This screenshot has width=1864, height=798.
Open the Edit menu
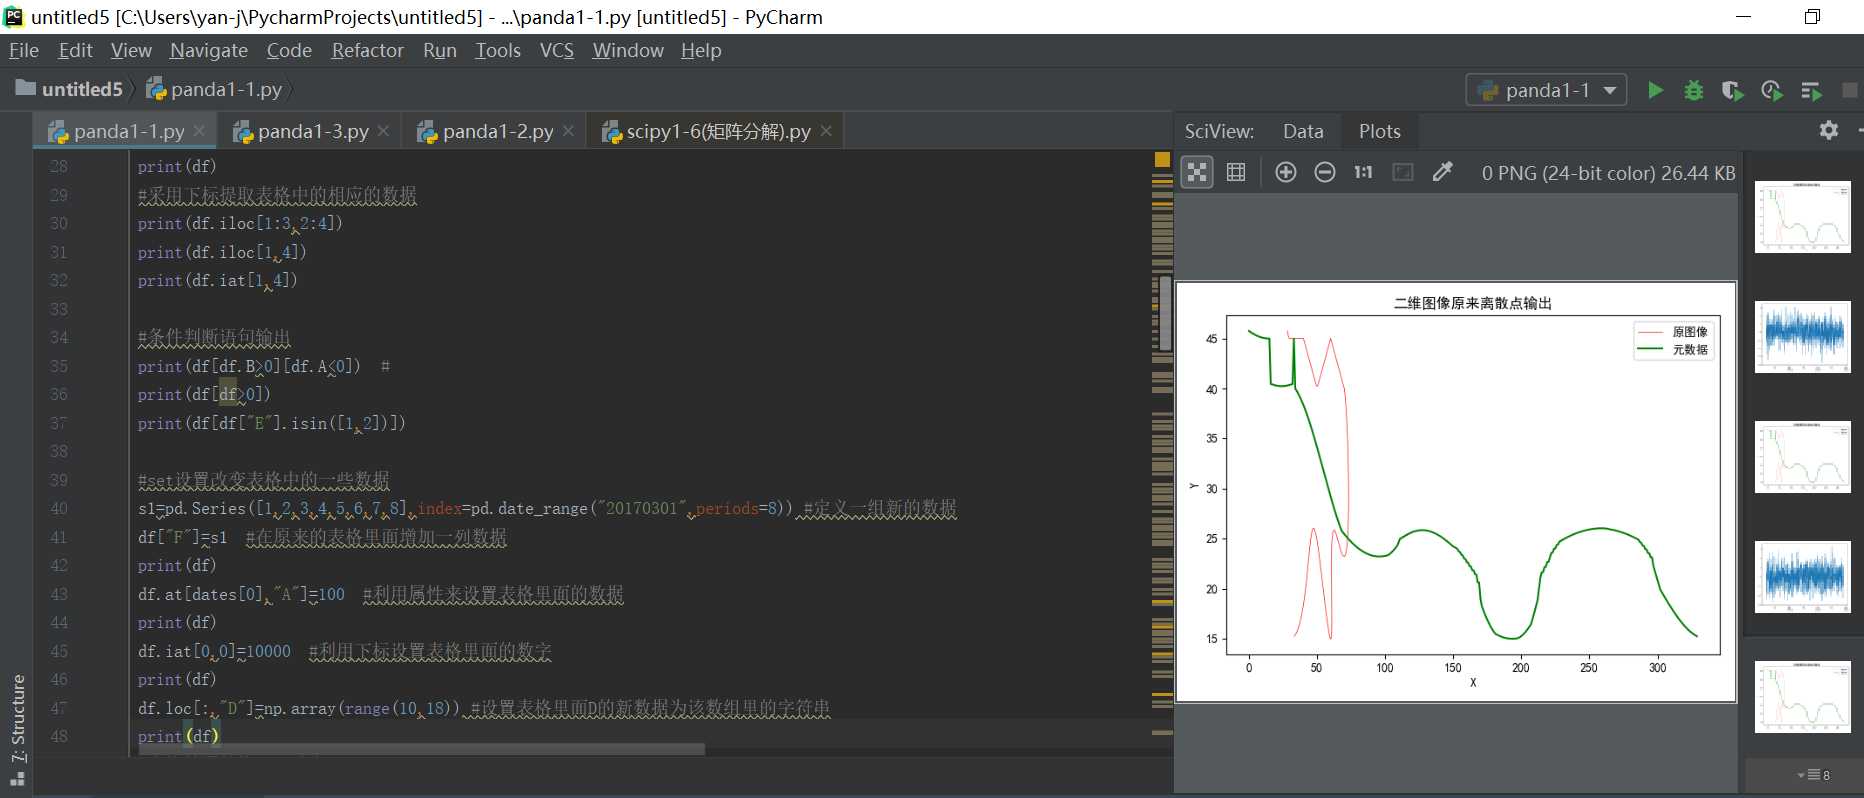click(x=75, y=50)
